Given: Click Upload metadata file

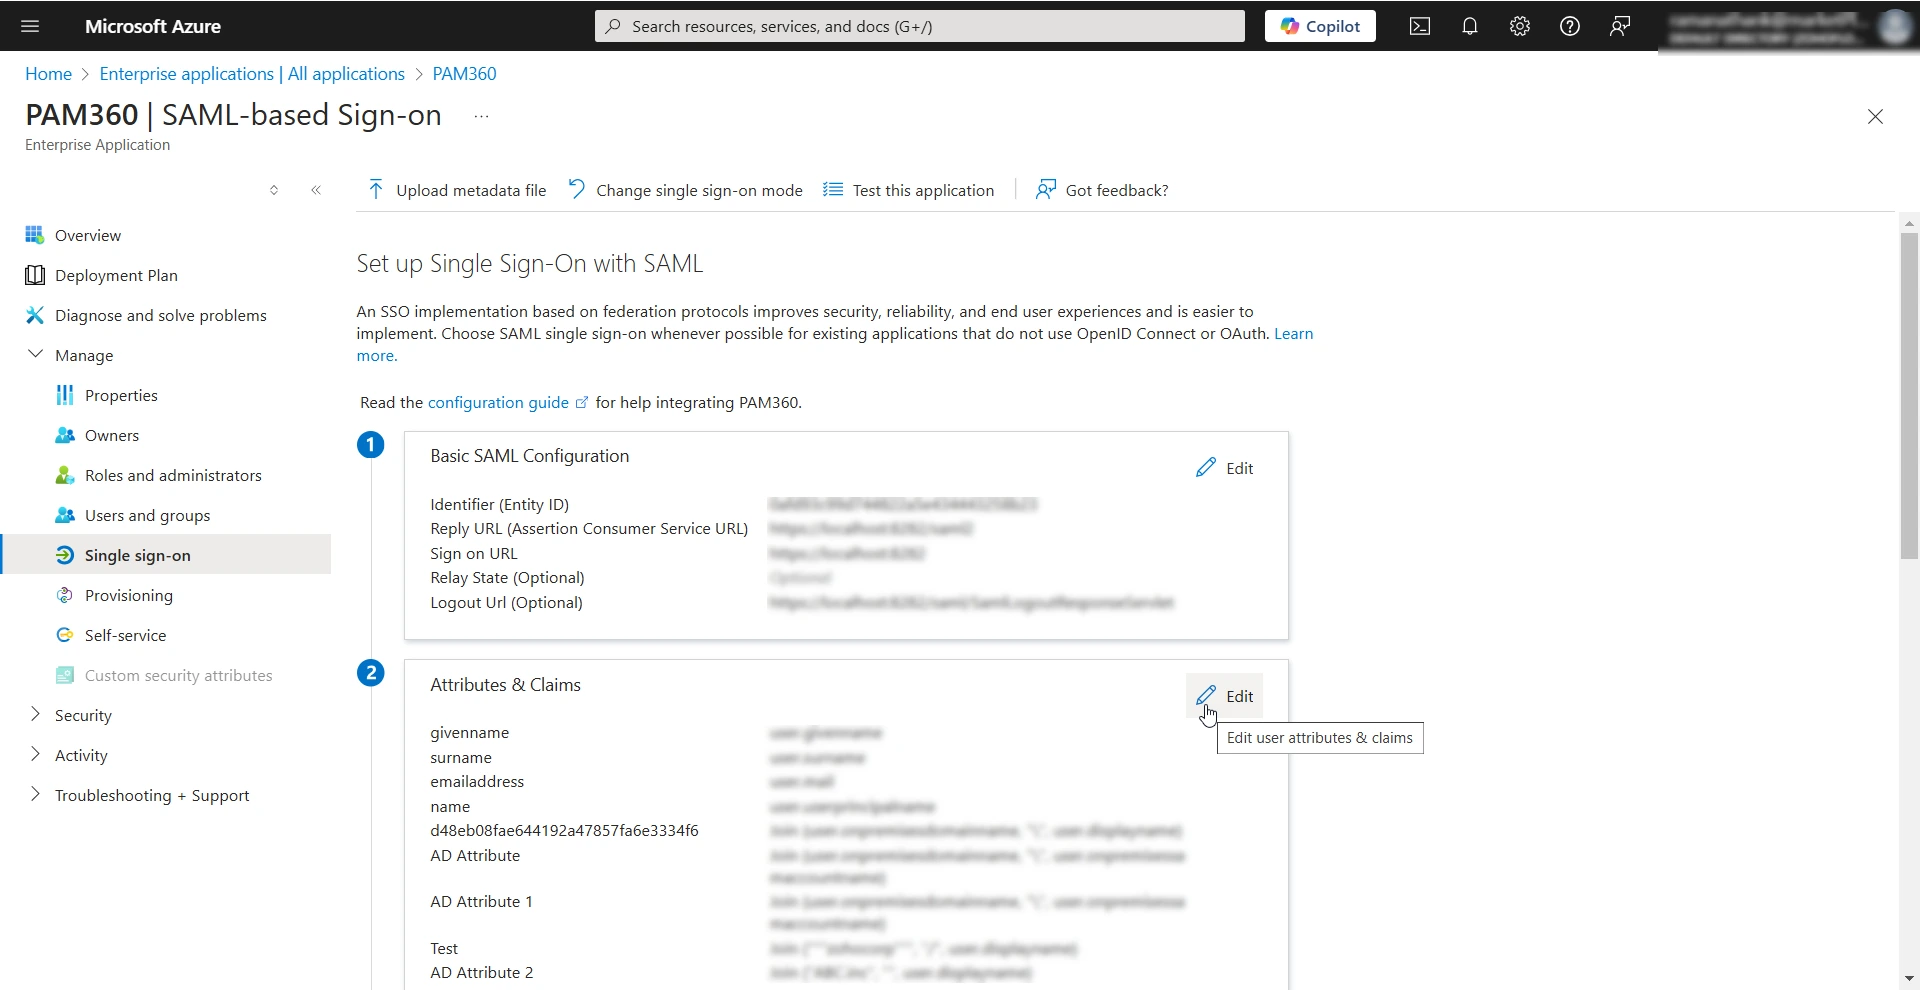Looking at the screenshot, I should point(457,189).
